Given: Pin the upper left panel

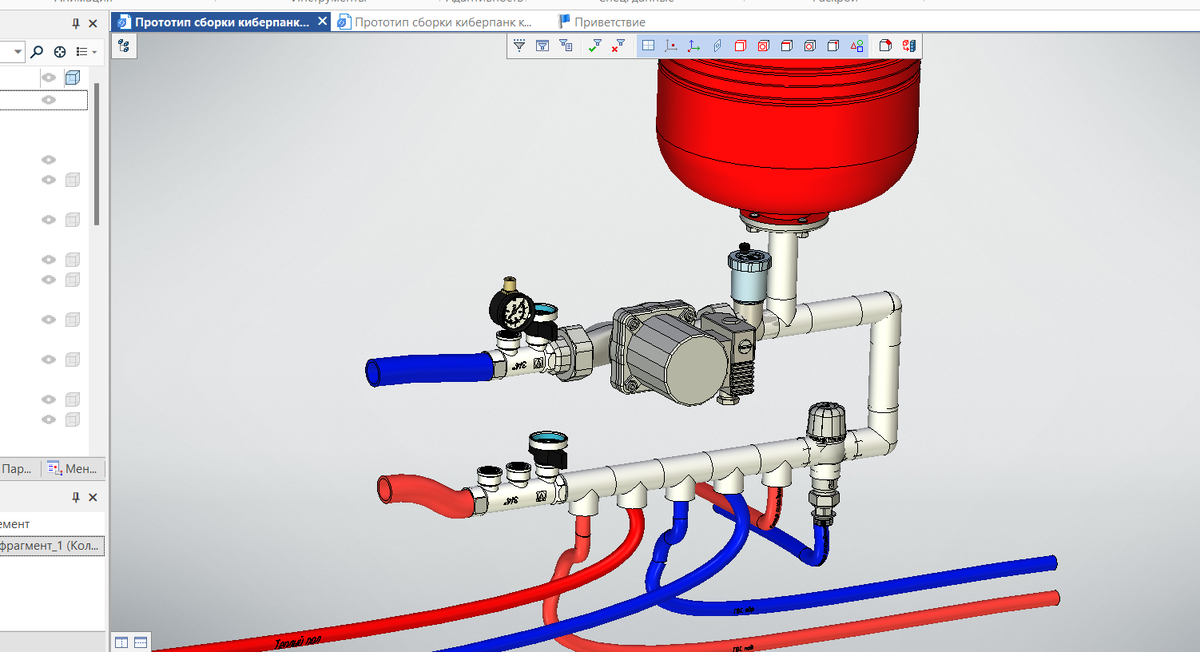Looking at the screenshot, I should point(77,23).
